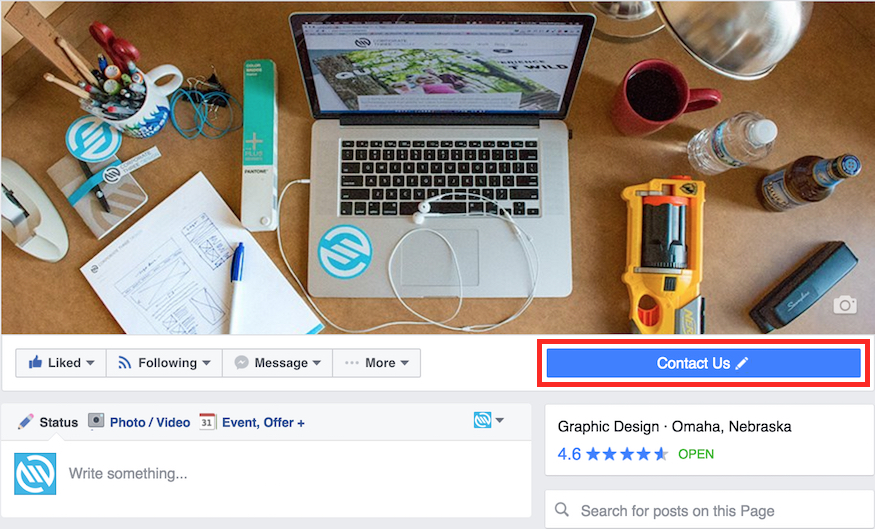Click the camera icon on cover photo
Screen dimensions: 875x529
845,305
